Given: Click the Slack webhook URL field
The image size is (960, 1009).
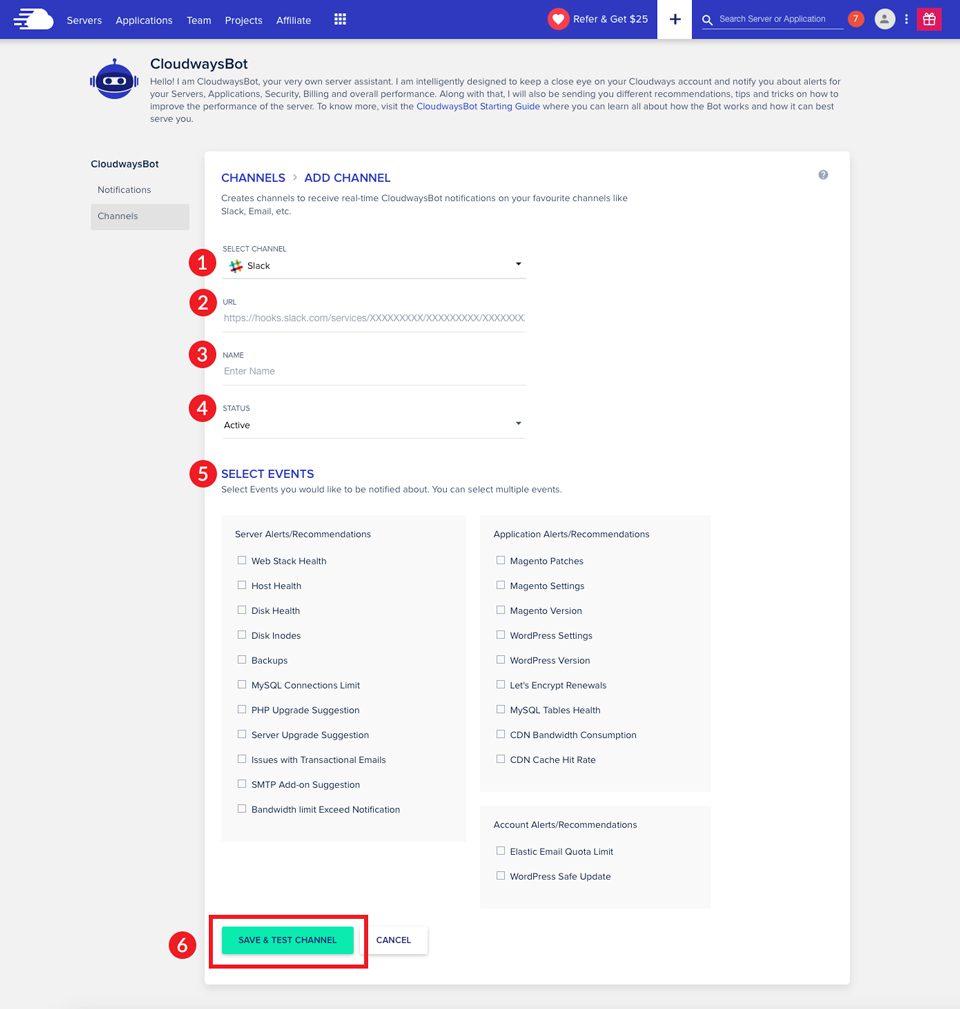Looking at the screenshot, I should pos(374,318).
